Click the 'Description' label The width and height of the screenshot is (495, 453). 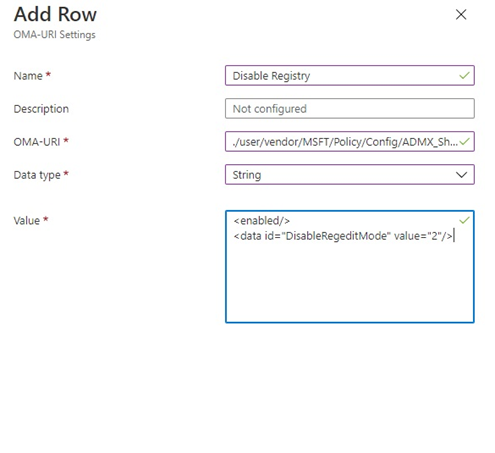41,109
